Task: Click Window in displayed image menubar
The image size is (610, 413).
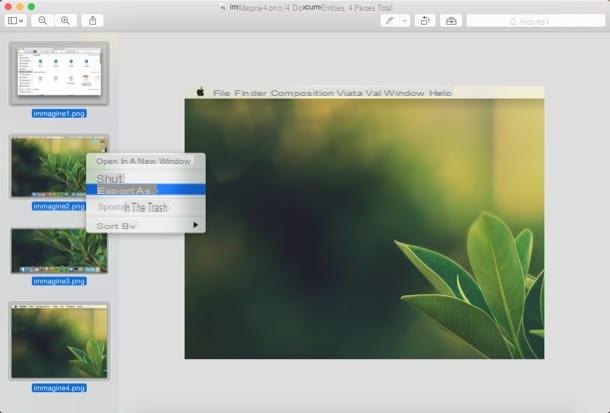Action: [404, 93]
